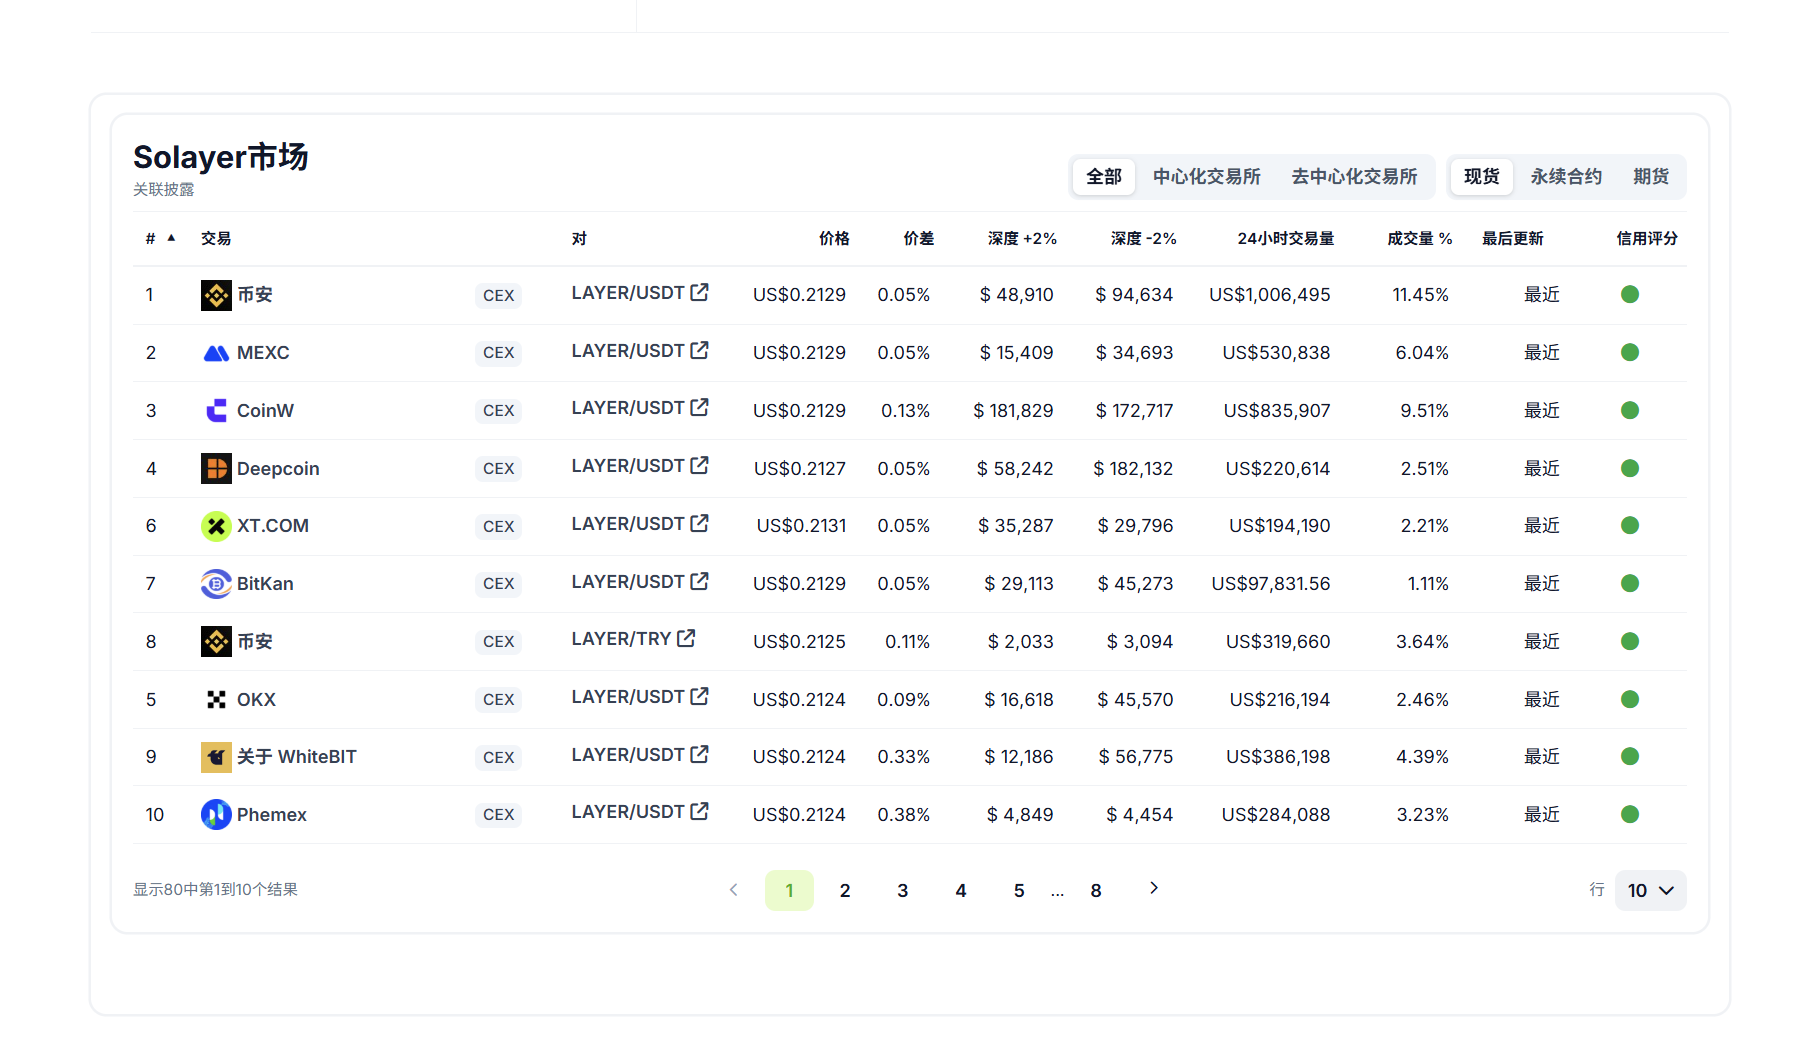Click the green trust score dot for OKX
The height and width of the screenshot is (1037, 1815).
coord(1630,700)
